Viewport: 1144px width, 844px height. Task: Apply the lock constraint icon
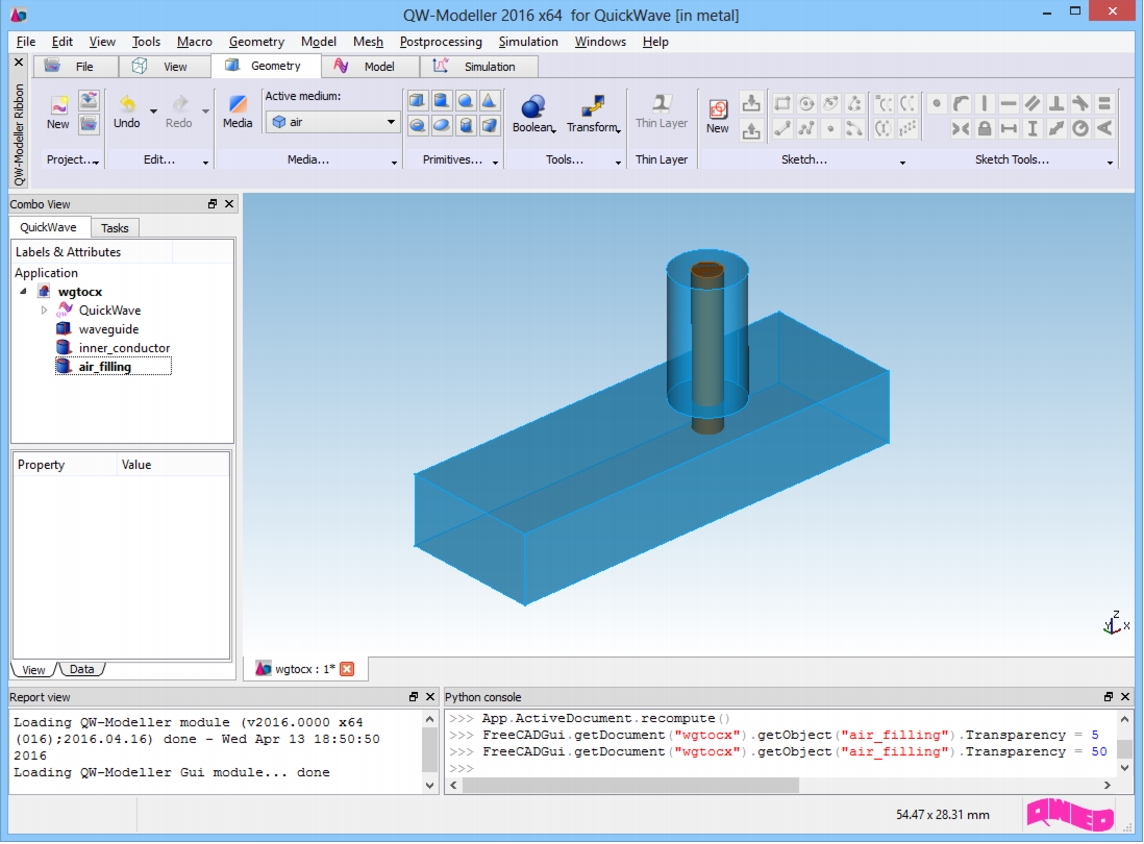tap(984, 129)
